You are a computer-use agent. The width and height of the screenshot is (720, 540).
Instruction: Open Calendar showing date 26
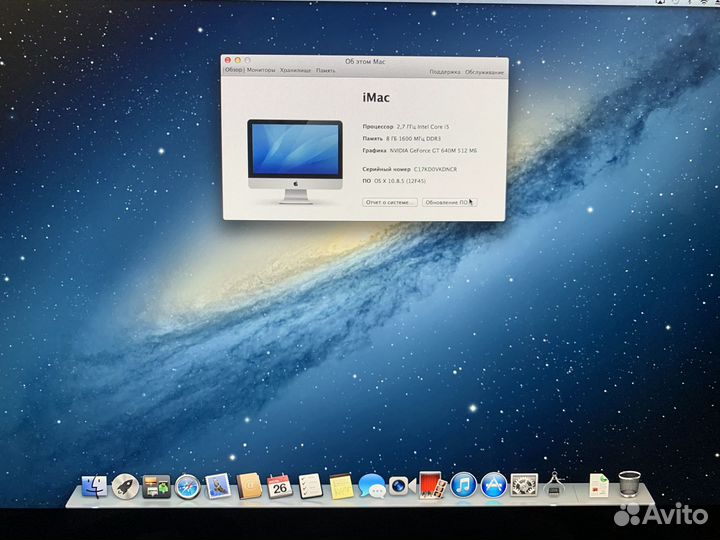pos(280,486)
